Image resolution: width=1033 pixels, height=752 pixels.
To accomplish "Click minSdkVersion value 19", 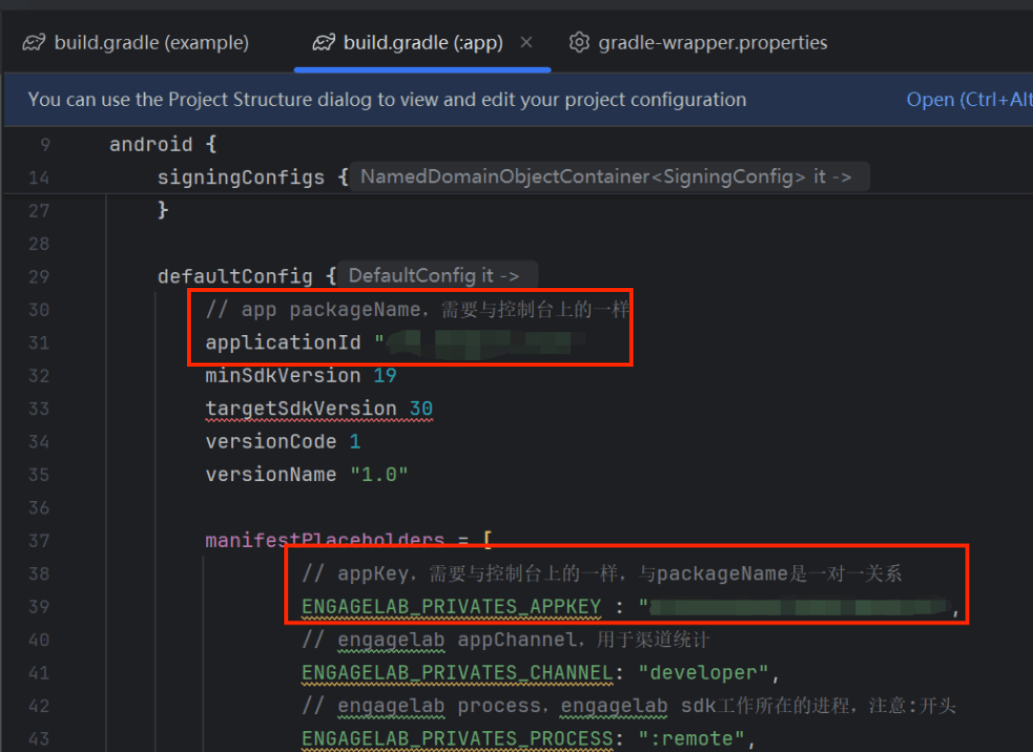I will point(385,376).
